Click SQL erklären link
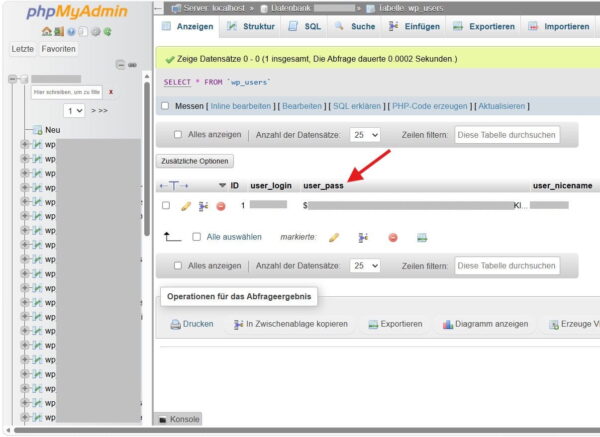 357,106
